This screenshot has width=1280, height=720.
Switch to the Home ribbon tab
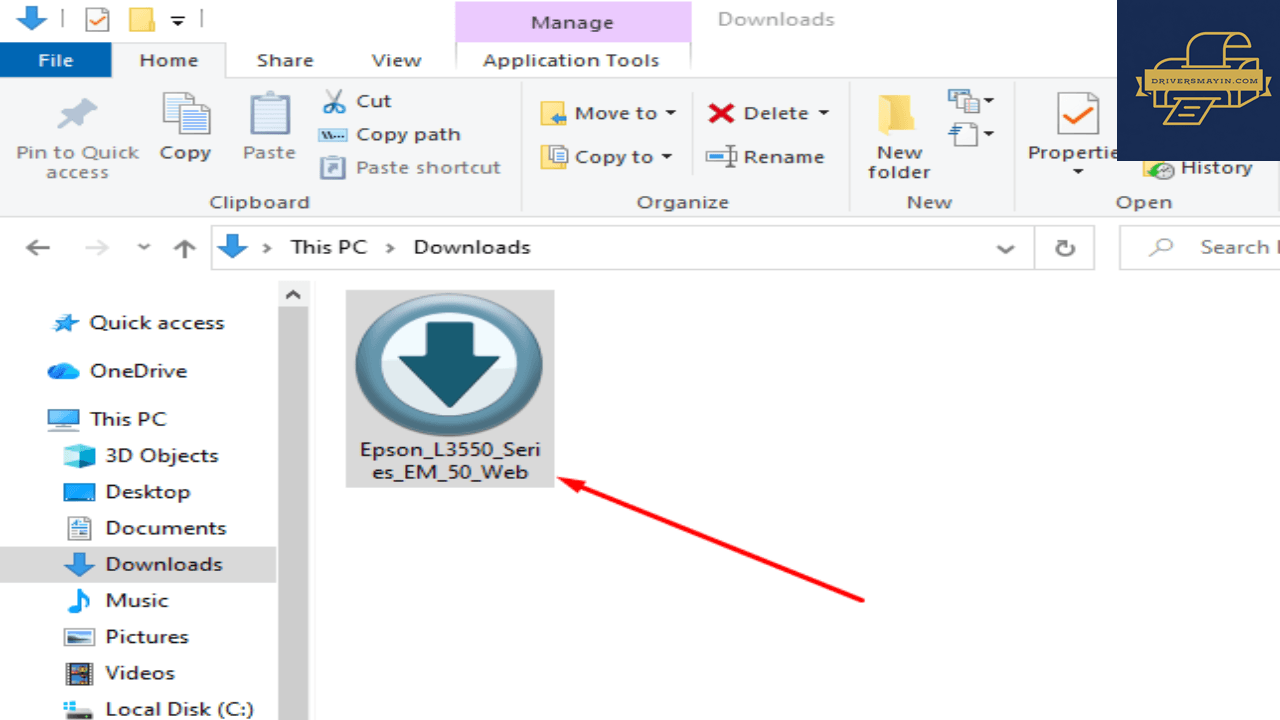[168, 60]
